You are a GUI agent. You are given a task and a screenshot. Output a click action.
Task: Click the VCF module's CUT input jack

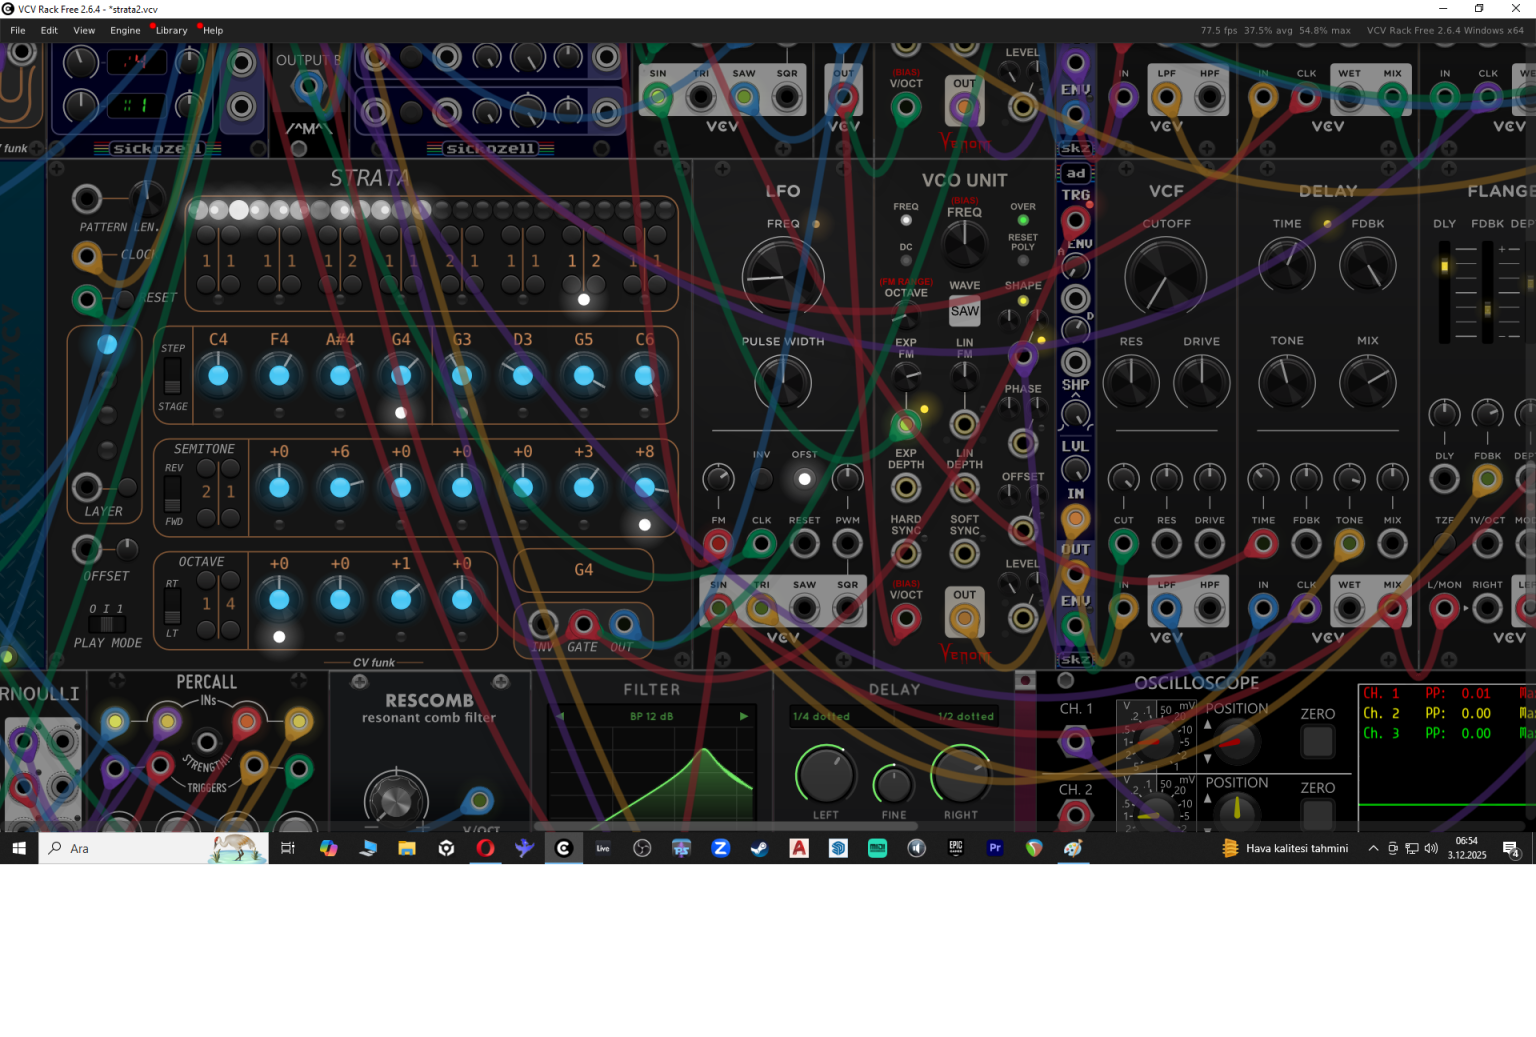click(x=1124, y=544)
